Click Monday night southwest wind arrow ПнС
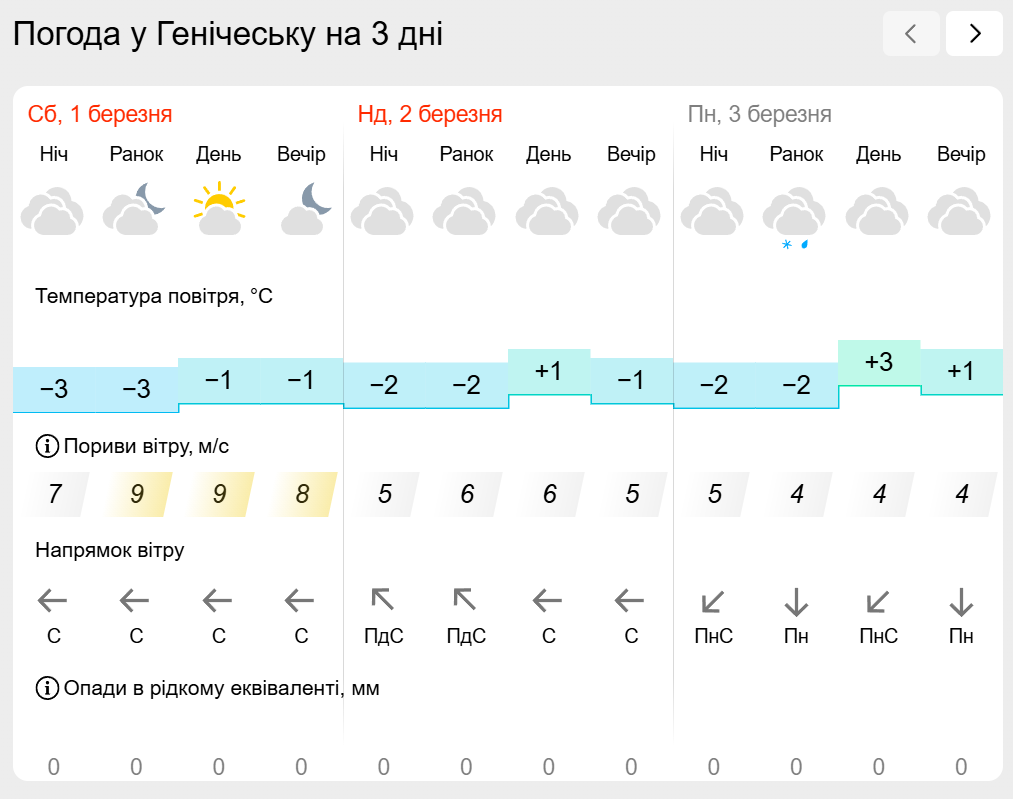This screenshot has width=1013, height=799. [x=713, y=602]
